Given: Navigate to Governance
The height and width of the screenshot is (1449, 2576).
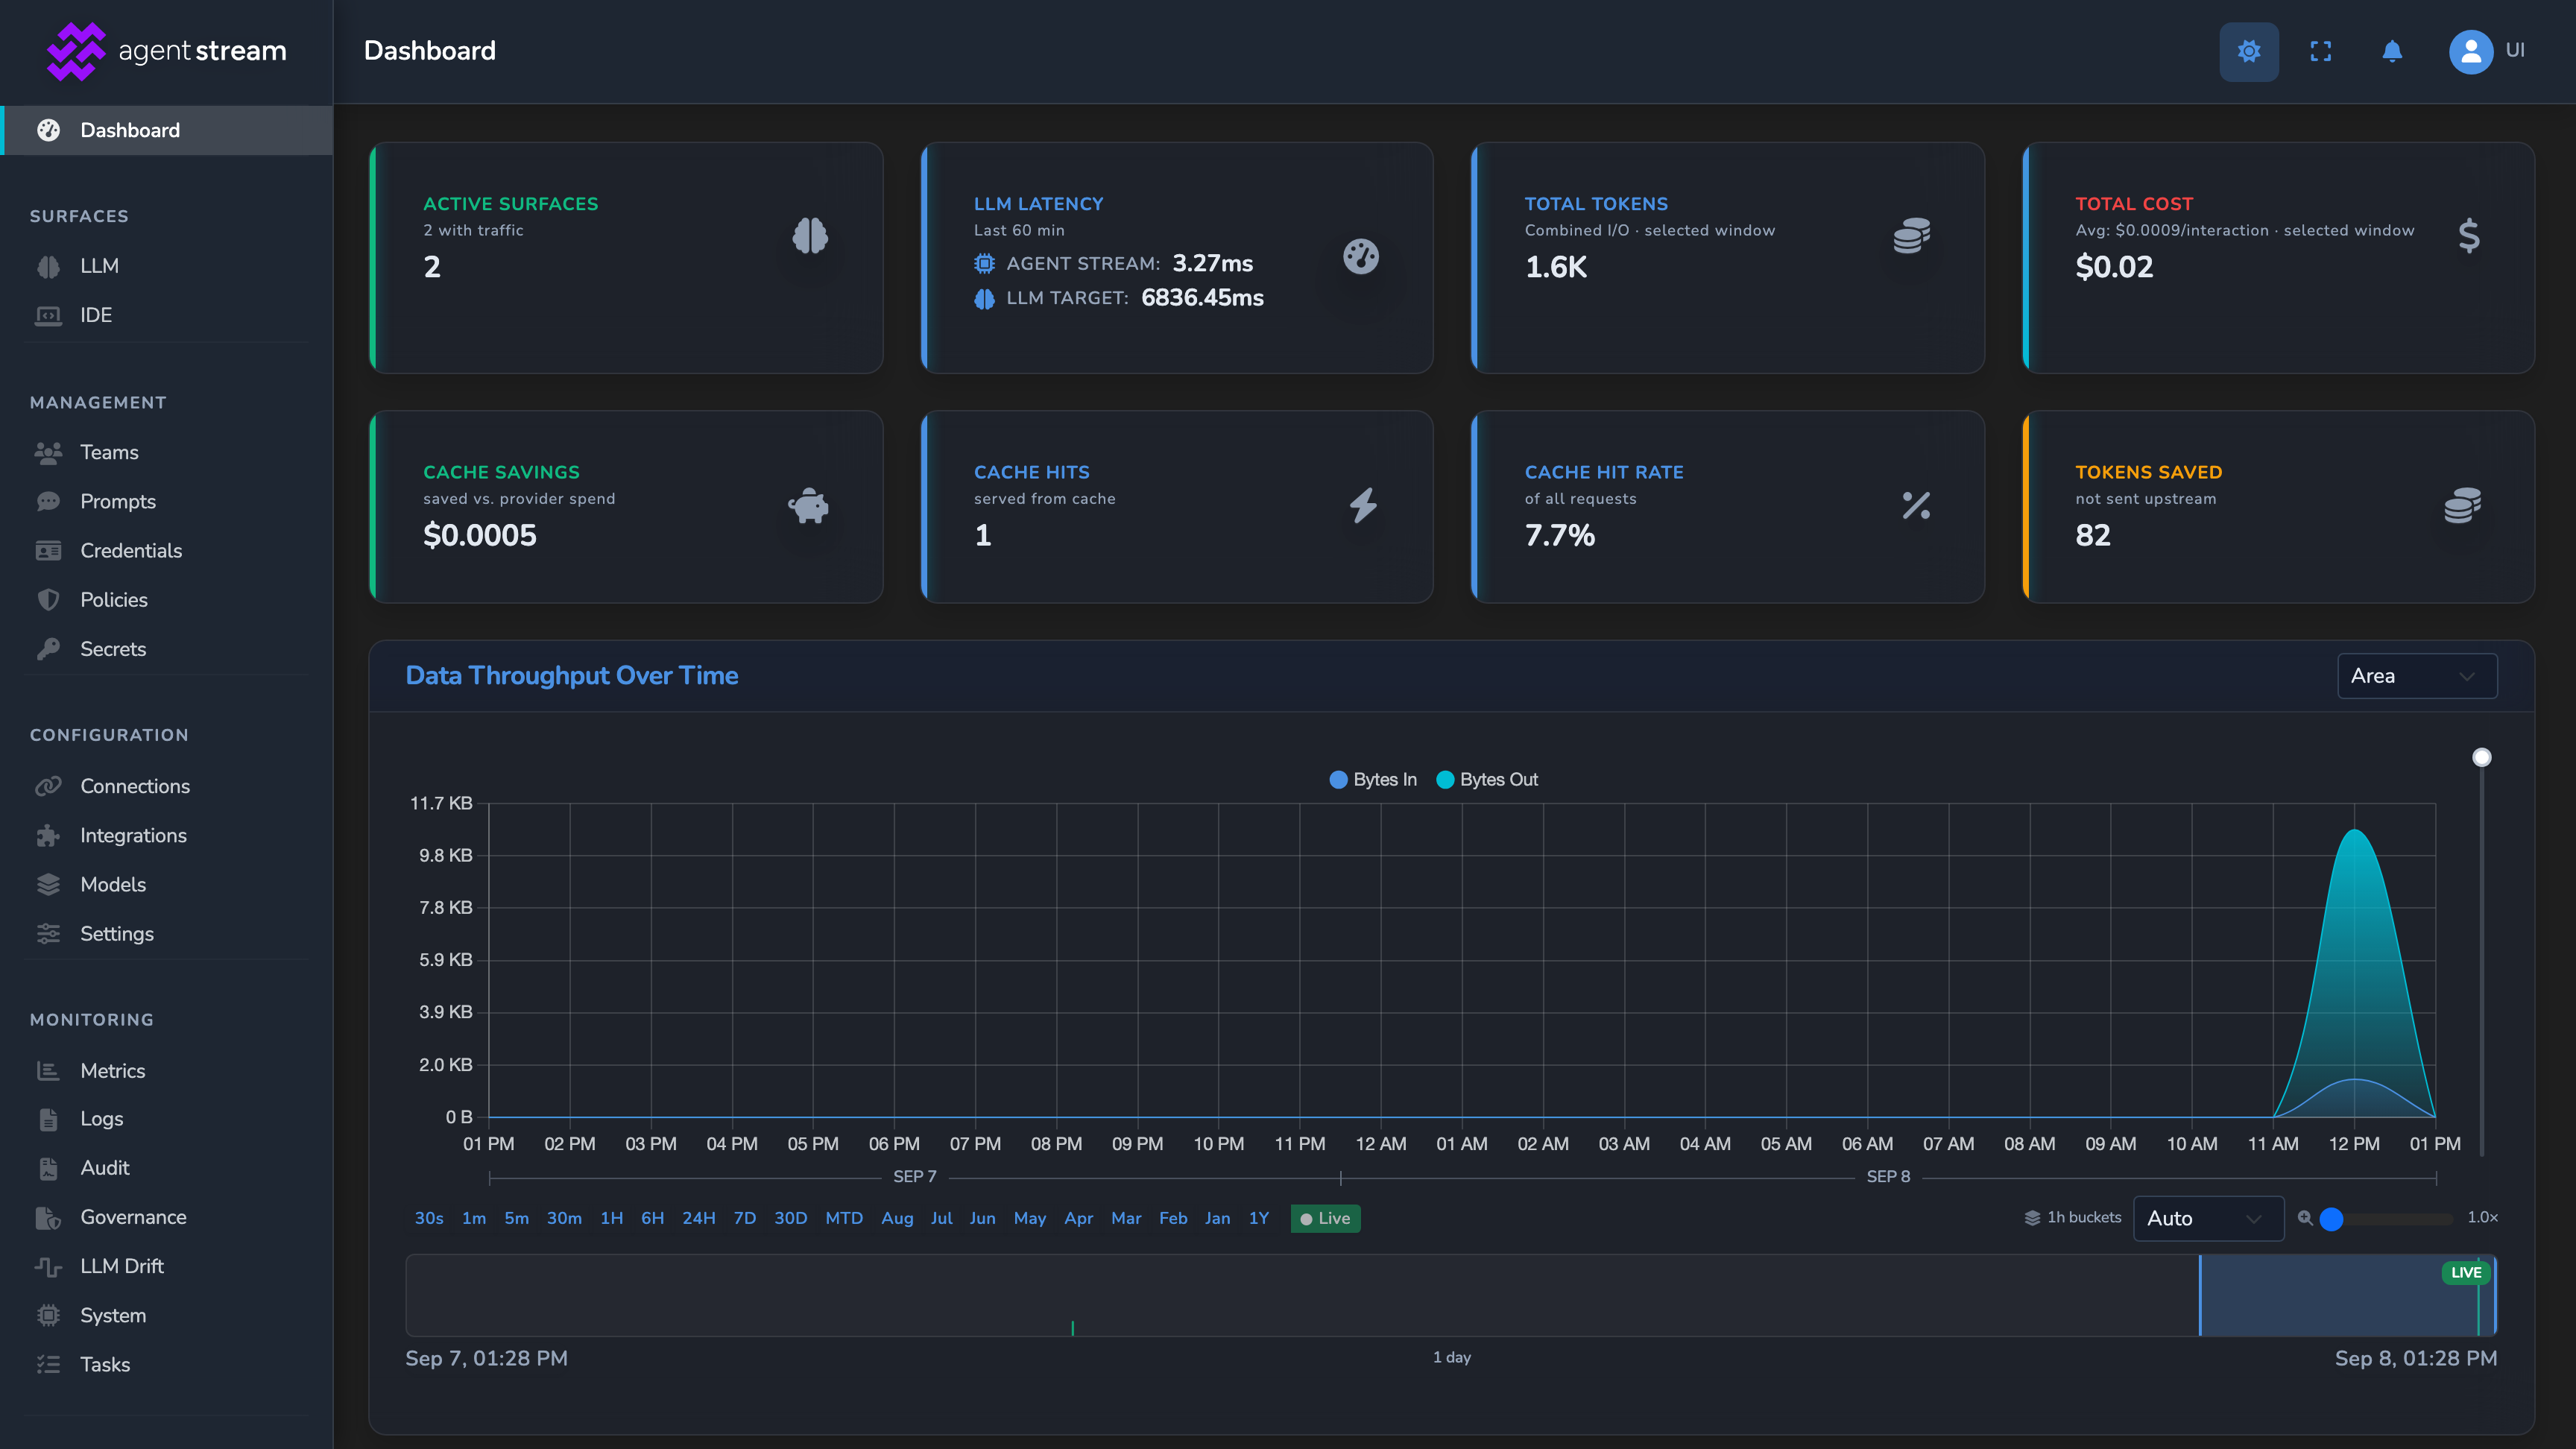Looking at the screenshot, I should pos(133,1216).
